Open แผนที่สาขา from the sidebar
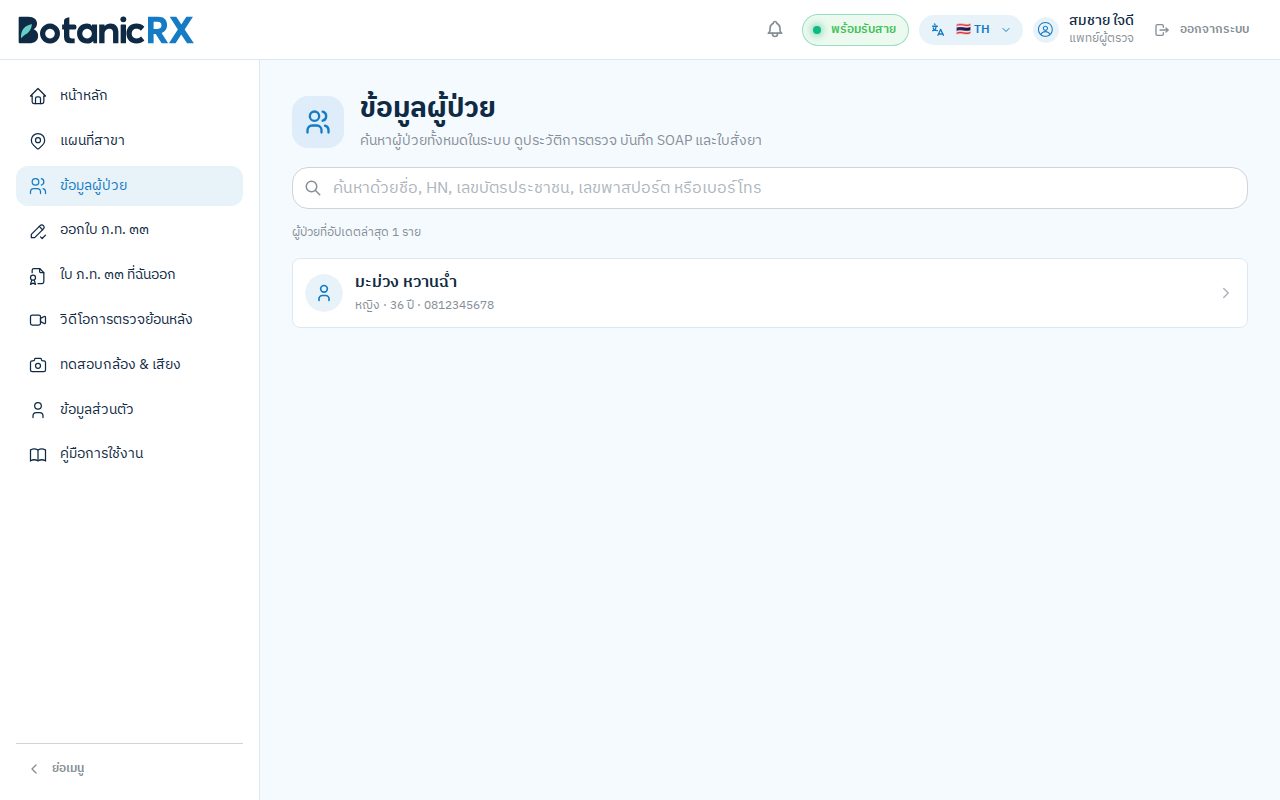The image size is (1280, 800). tap(129, 141)
